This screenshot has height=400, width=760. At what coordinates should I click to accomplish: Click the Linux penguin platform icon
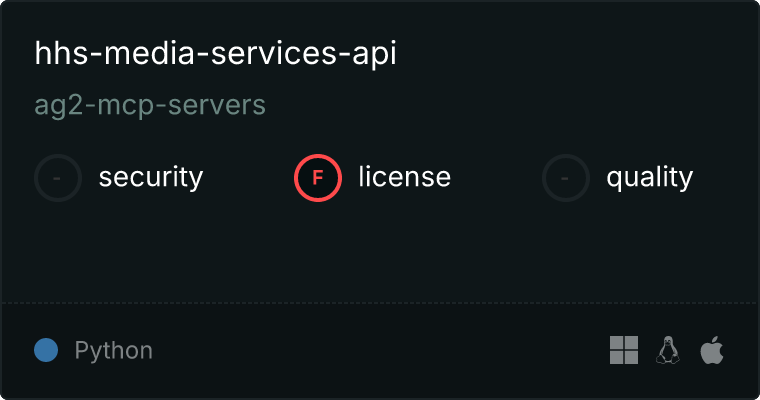668,350
